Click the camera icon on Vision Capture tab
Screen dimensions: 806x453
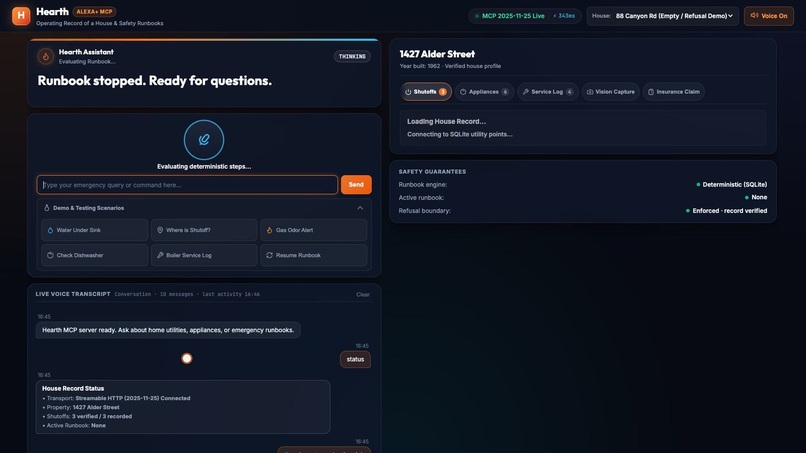pyautogui.click(x=590, y=92)
